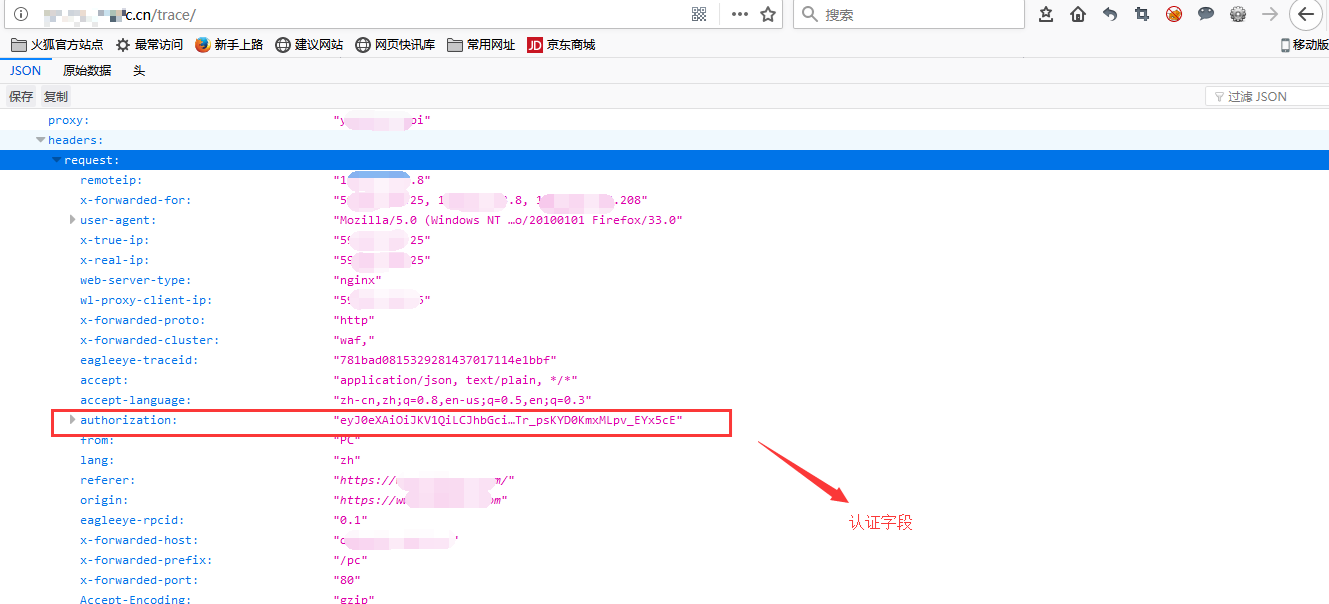The width and height of the screenshot is (1329, 604).
Task: Select the x-forwarded-for key
Action: click(135, 200)
